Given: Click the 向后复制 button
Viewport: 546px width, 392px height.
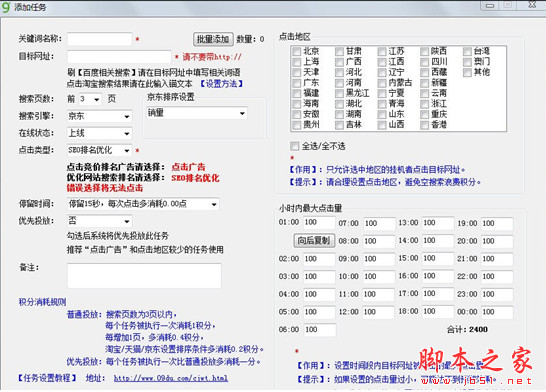Looking at the screenshot, I should click(314, 241).
